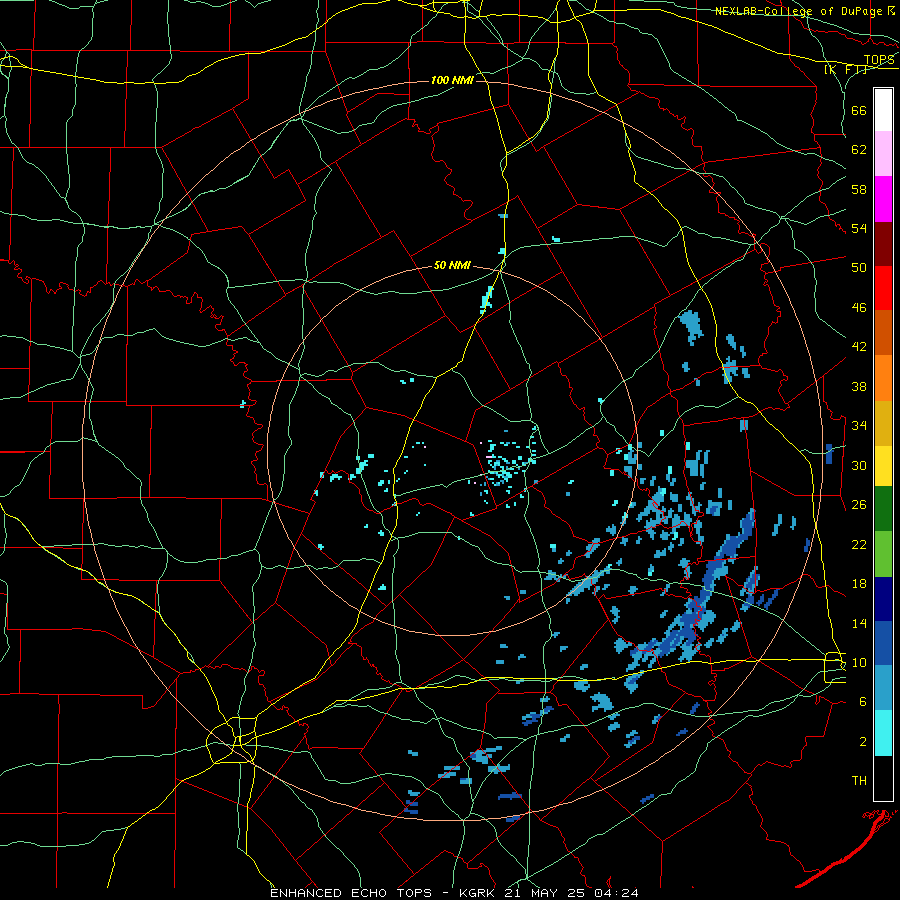Screen dimensions: 900x900
Task: Click the 6 scale value label
Action: click(863, 702)
